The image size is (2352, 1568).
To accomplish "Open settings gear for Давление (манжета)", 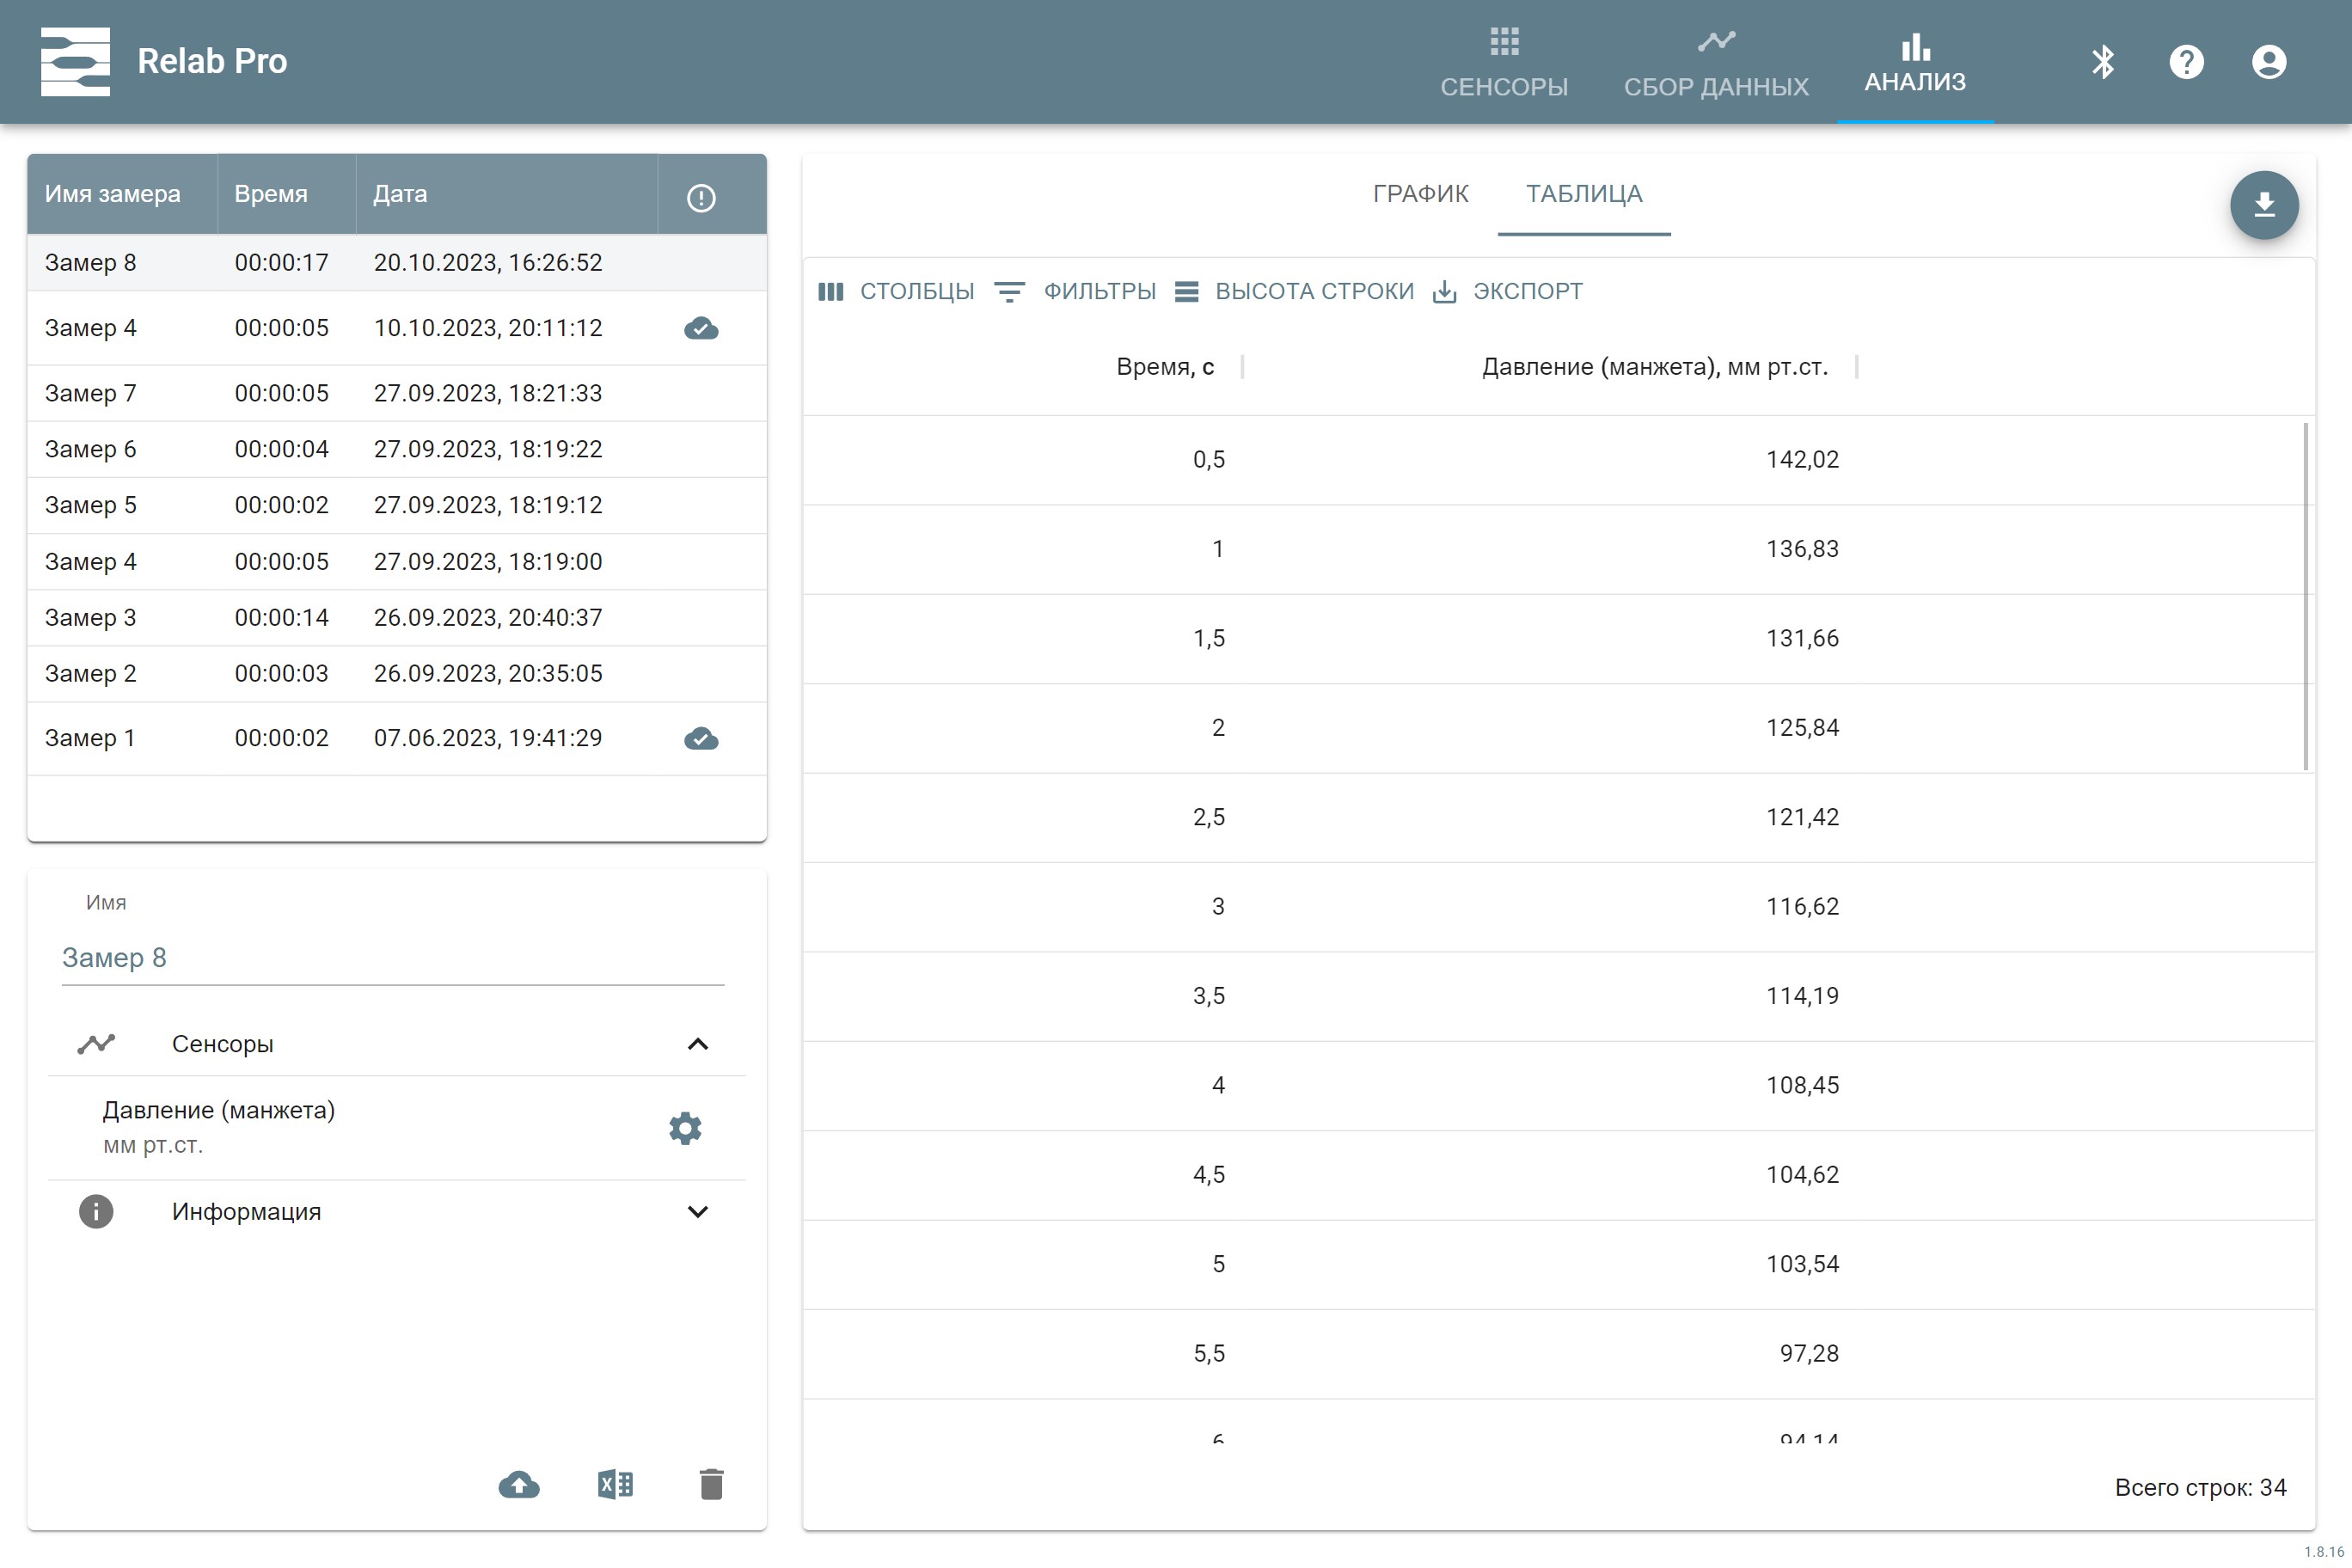I will pos(685,1128).
